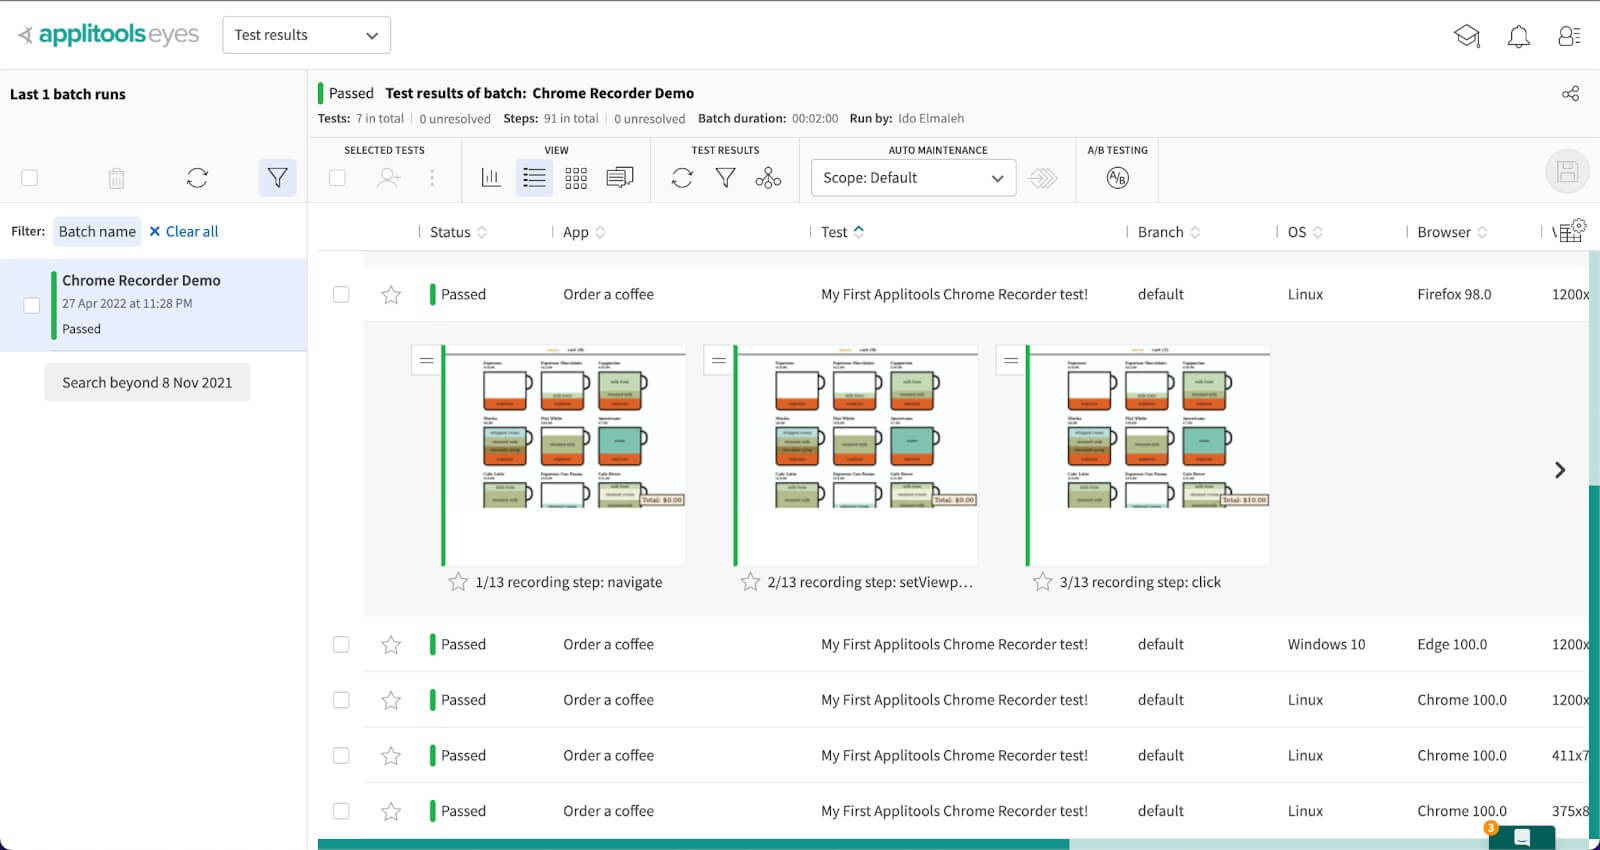This screenshot has width=1600, height=850.
Task: Open the notifications bell
Action: coord(1518,37)
